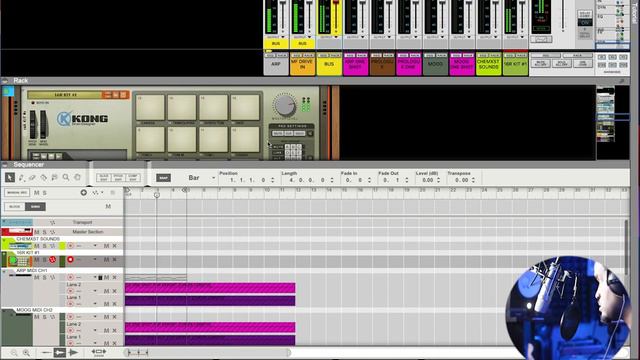Open lane dropdown on CHEMIXST SOUNDS track
The height and width of the screenshot is (360, 640).
coord(95,246)
